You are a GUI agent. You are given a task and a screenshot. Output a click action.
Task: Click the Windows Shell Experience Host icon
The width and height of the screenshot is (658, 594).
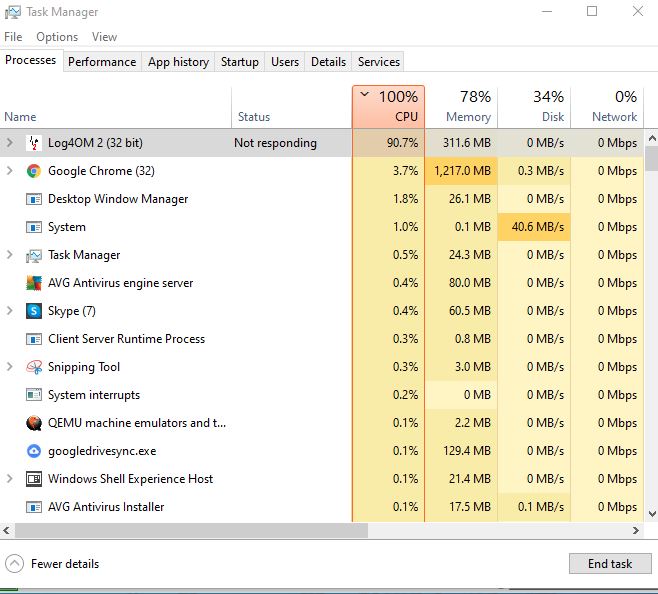pyautogui.click(x=34, y=479)
